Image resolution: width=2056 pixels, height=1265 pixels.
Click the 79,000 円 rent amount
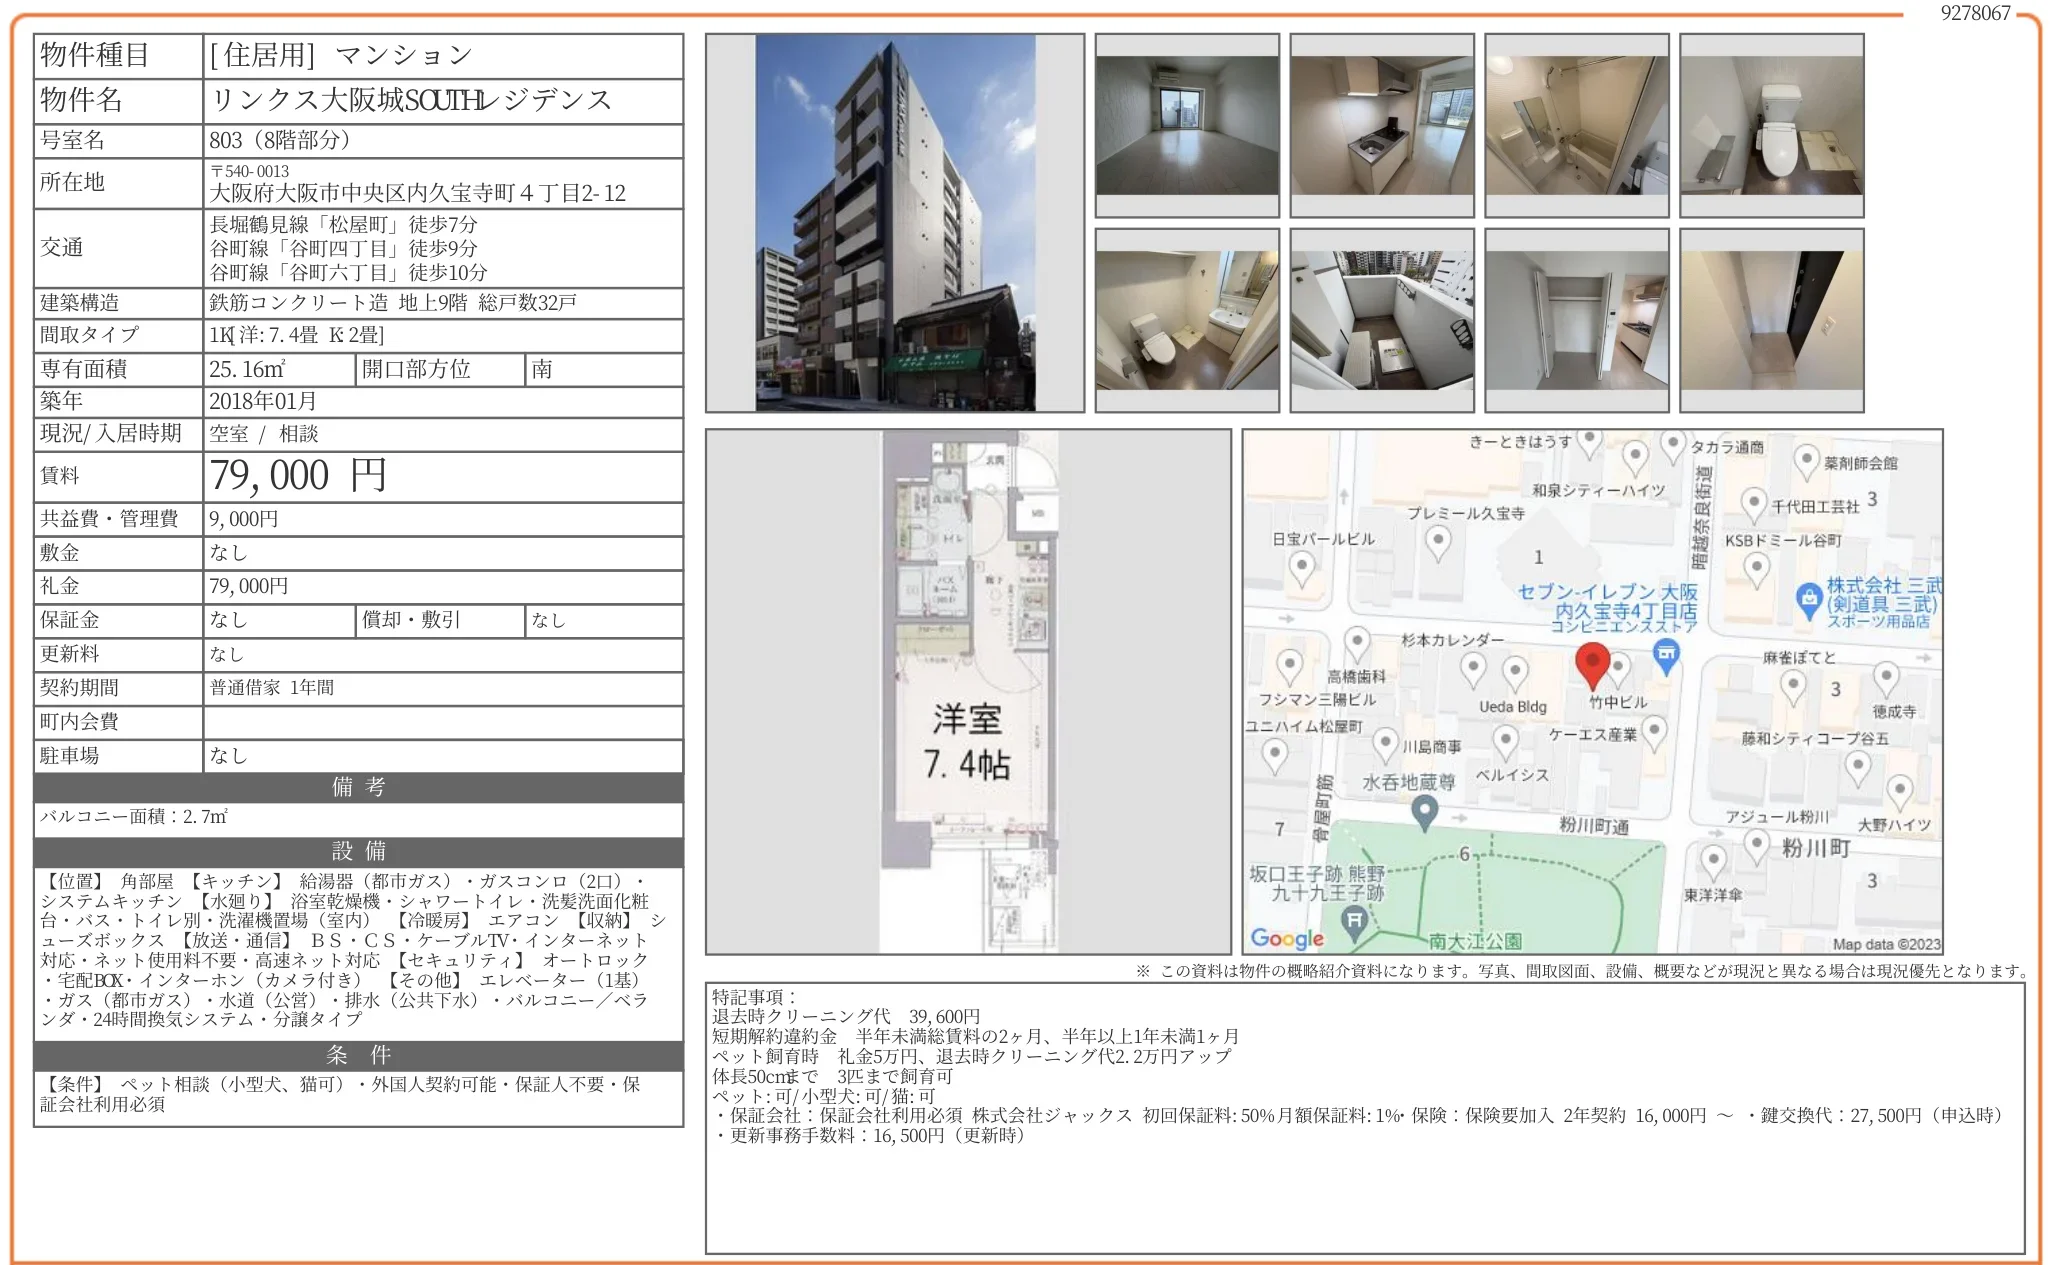point(298,476)
